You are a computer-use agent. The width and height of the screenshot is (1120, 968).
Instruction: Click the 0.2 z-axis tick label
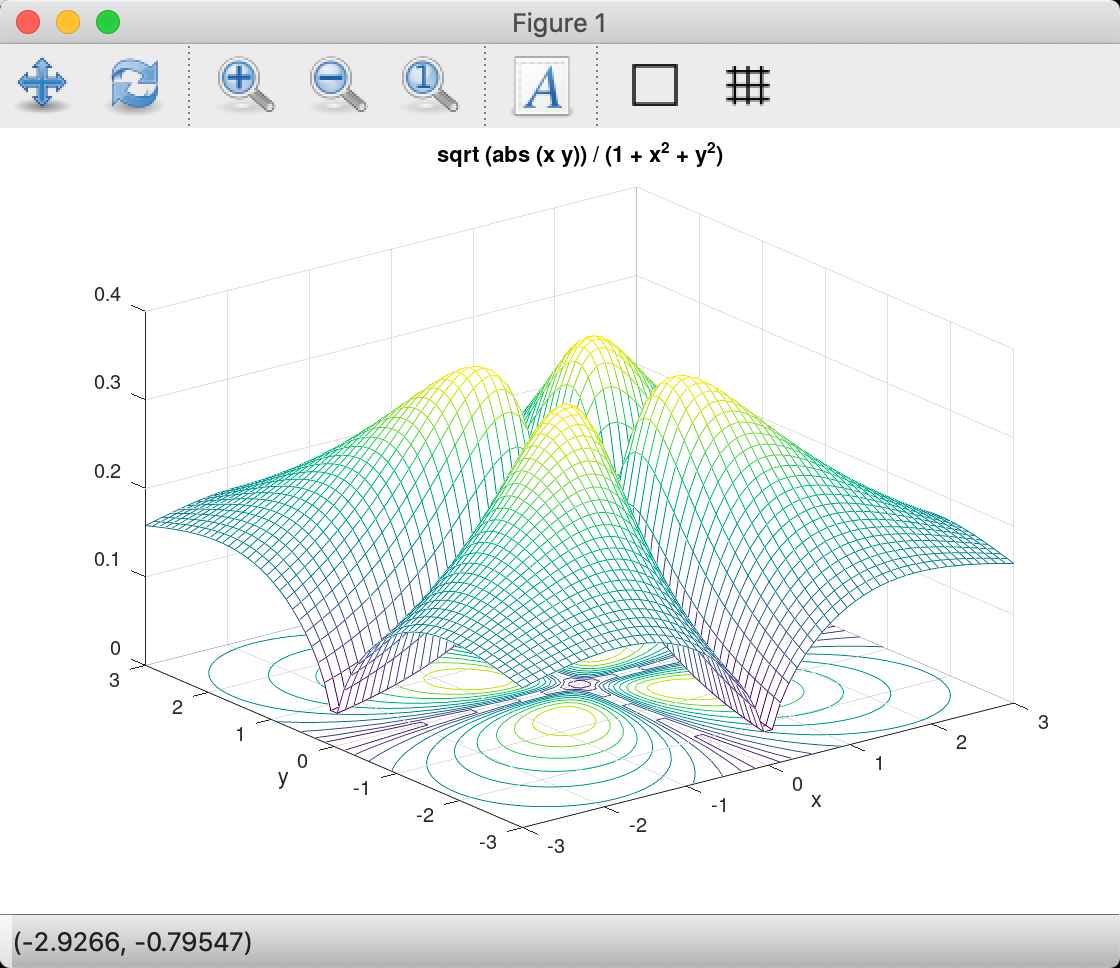(107, 471)
